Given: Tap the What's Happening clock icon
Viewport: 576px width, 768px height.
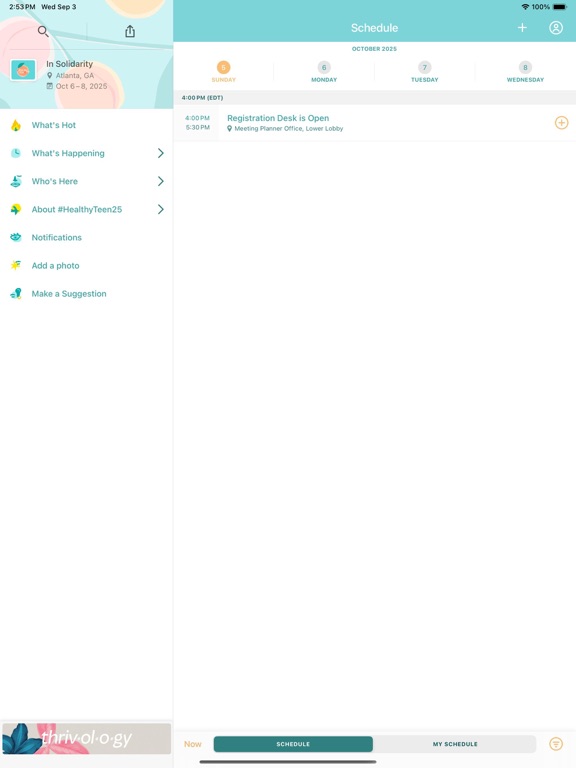Looking at the screenshot, I should [x=16, y=153].
